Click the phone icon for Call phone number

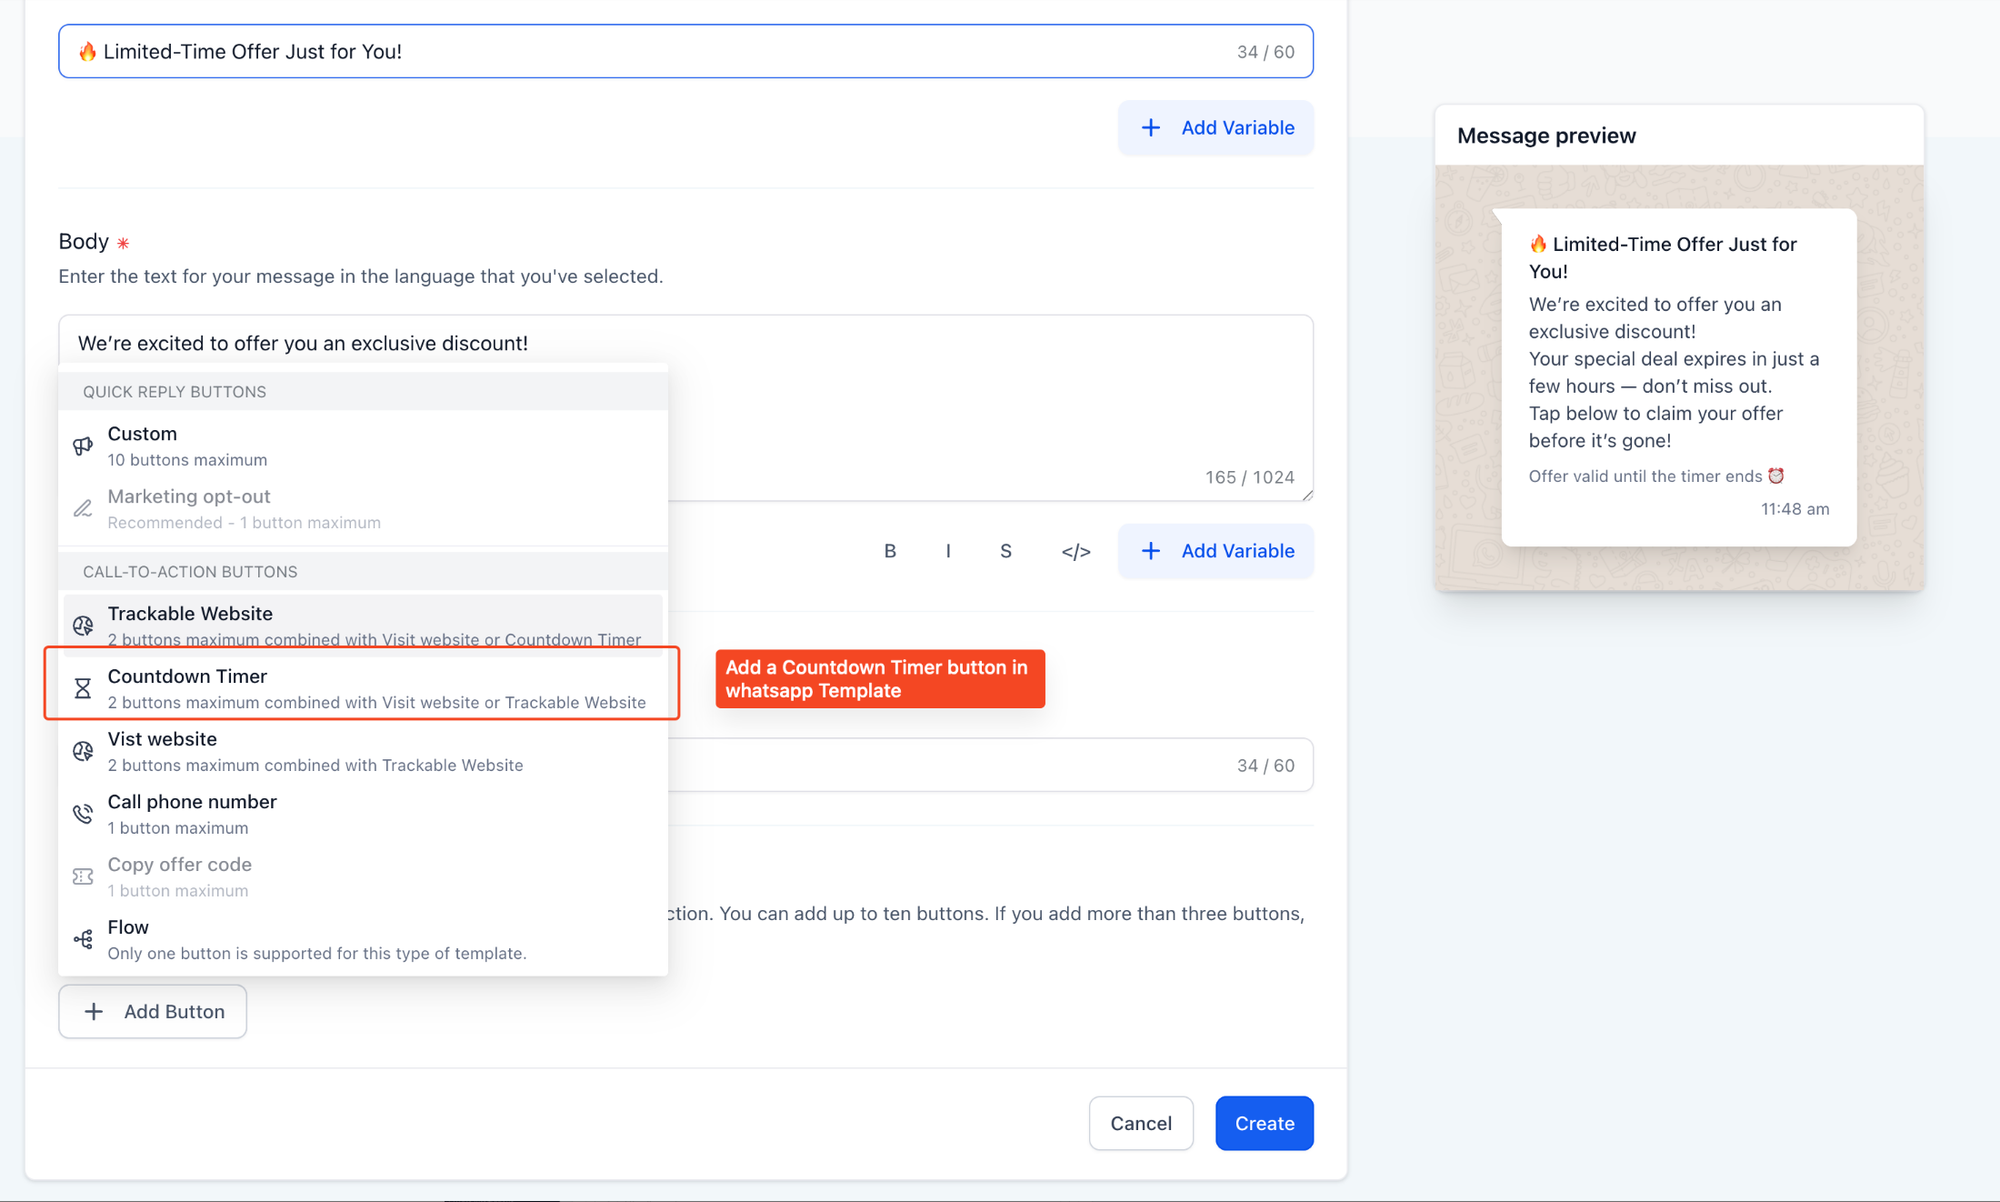[83, 814]
